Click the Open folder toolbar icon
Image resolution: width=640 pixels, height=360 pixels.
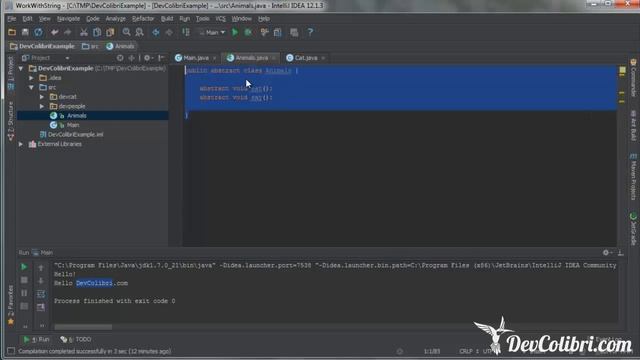coord(12,32)
